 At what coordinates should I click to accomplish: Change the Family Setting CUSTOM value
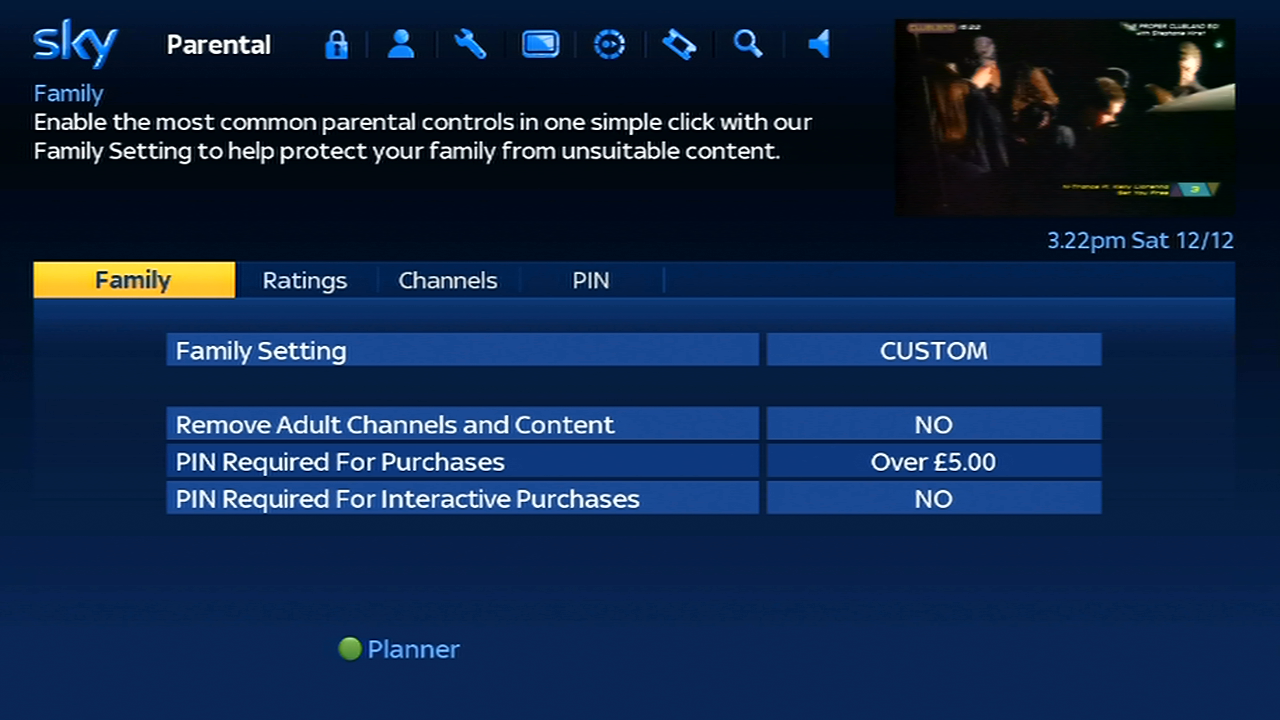(x=933, y=351)
